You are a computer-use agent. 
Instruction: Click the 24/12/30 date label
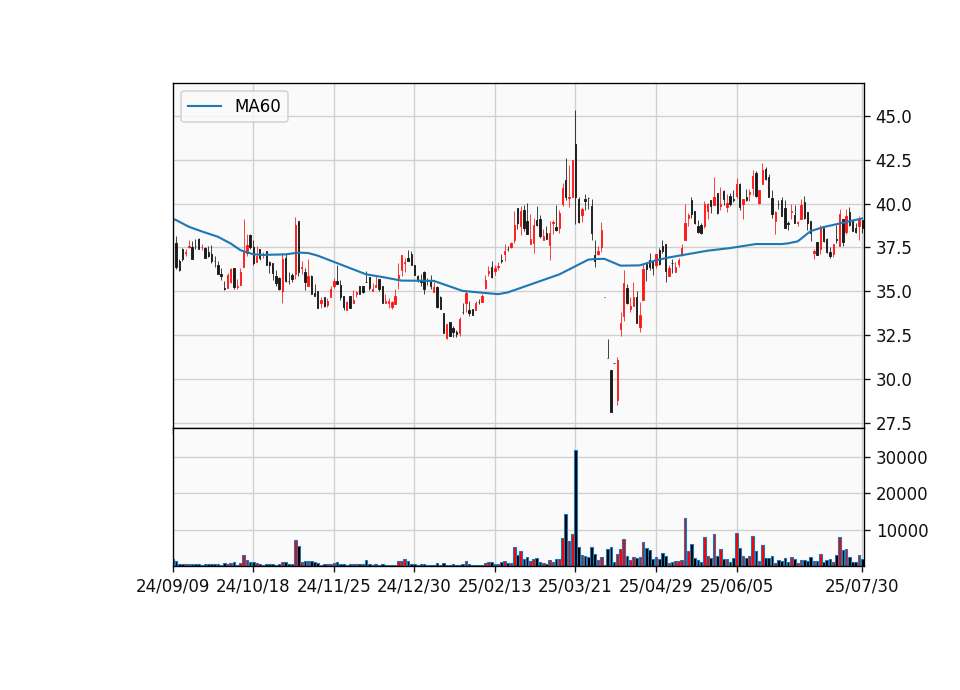click(414, 586)
